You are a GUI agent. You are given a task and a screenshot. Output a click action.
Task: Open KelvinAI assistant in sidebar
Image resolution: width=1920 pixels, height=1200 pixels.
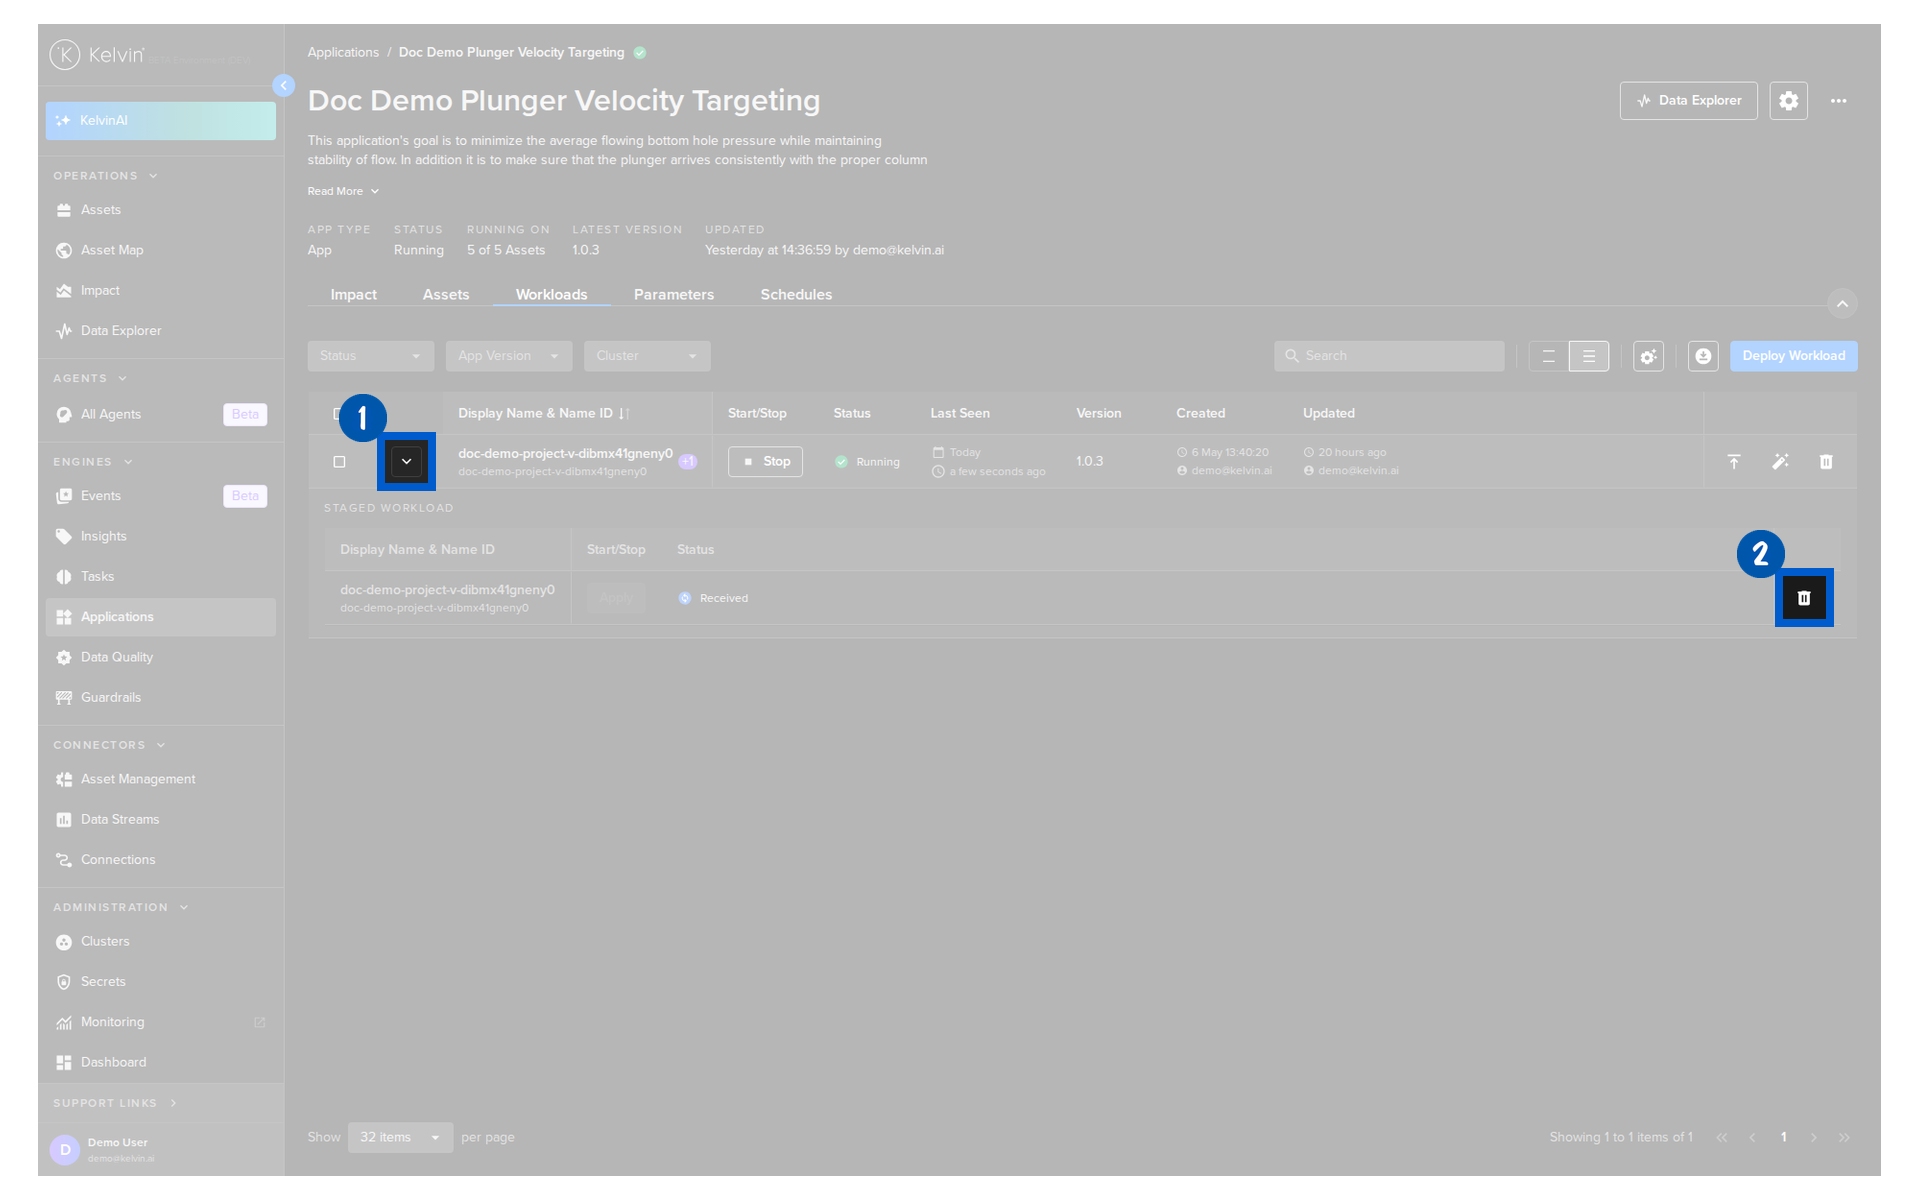click(x=160, y=121)
